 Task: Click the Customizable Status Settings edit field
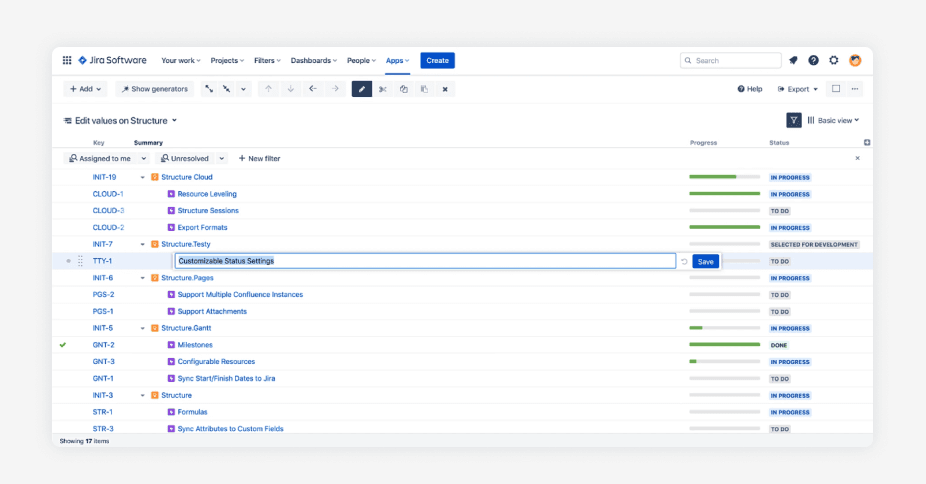click(425, 261)
